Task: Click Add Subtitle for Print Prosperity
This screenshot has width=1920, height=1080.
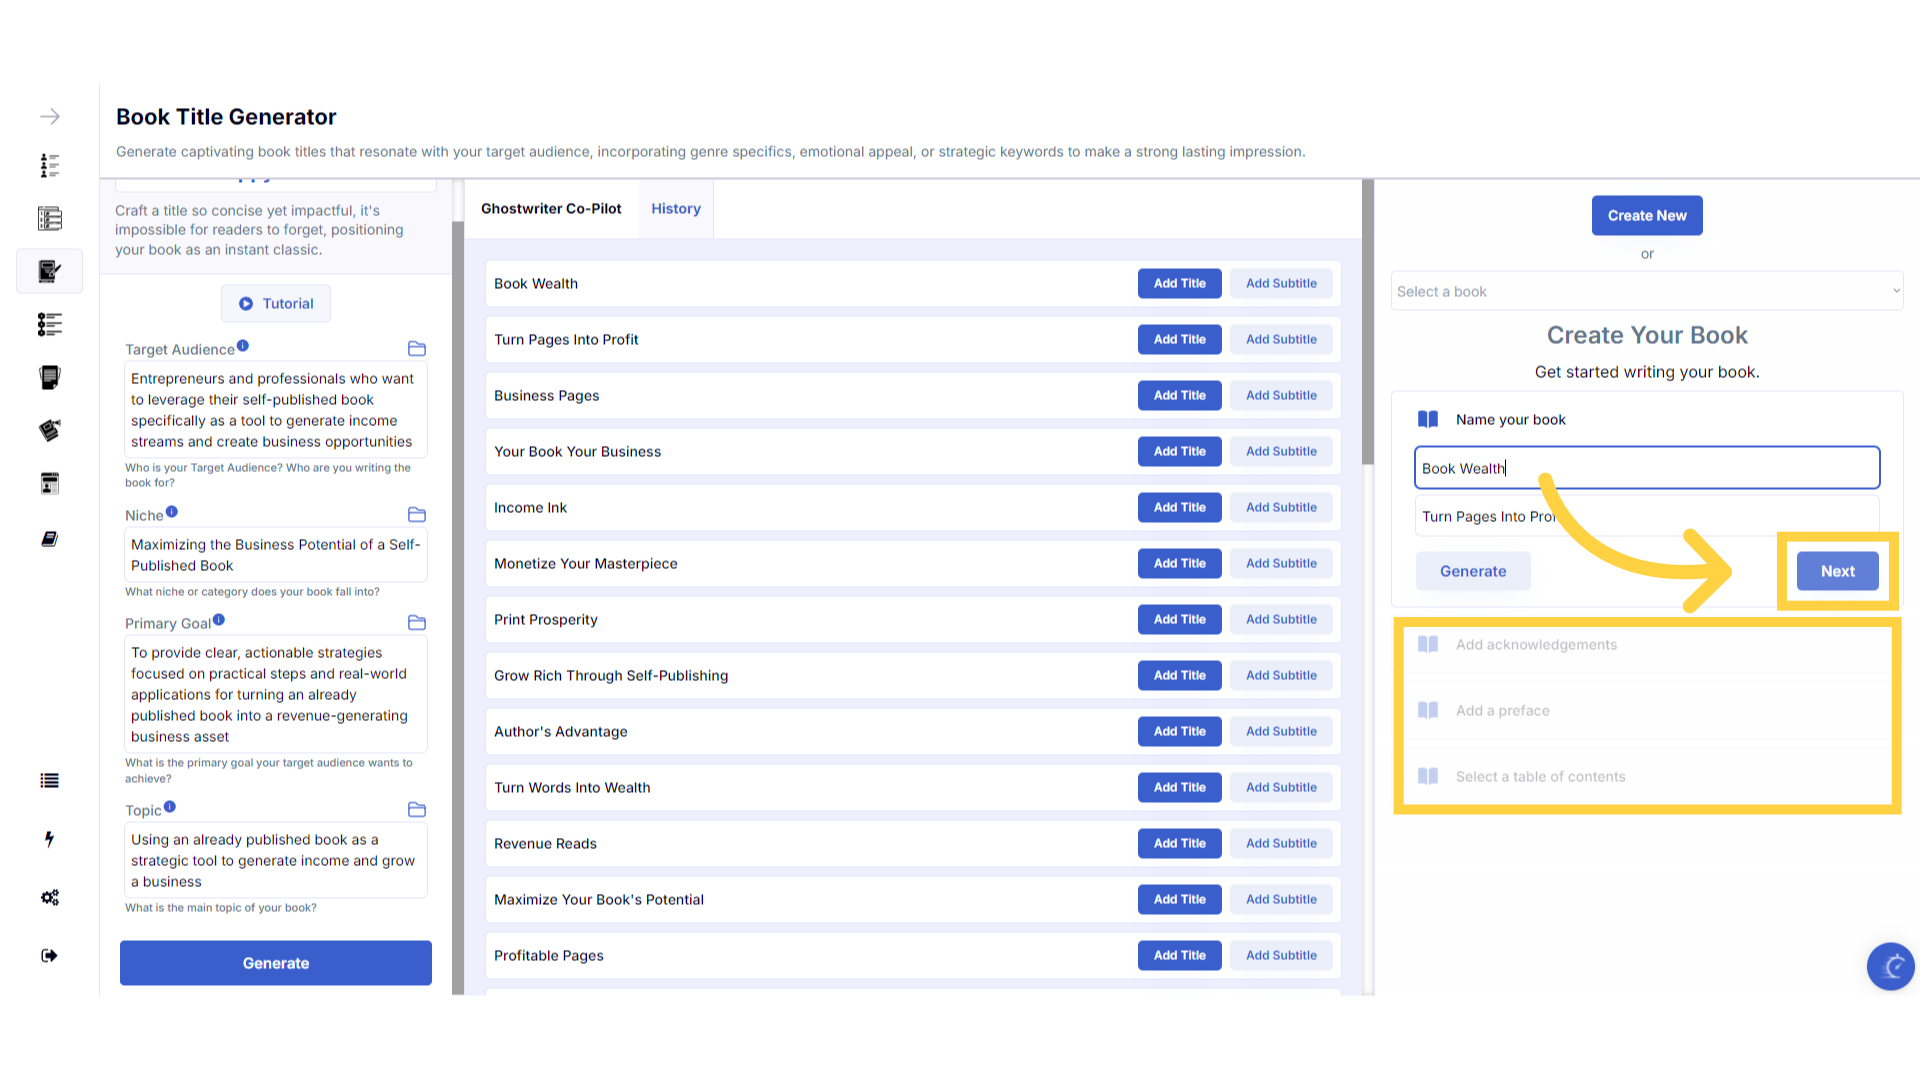Action: pyautogui.click(x=1281, y=620)
